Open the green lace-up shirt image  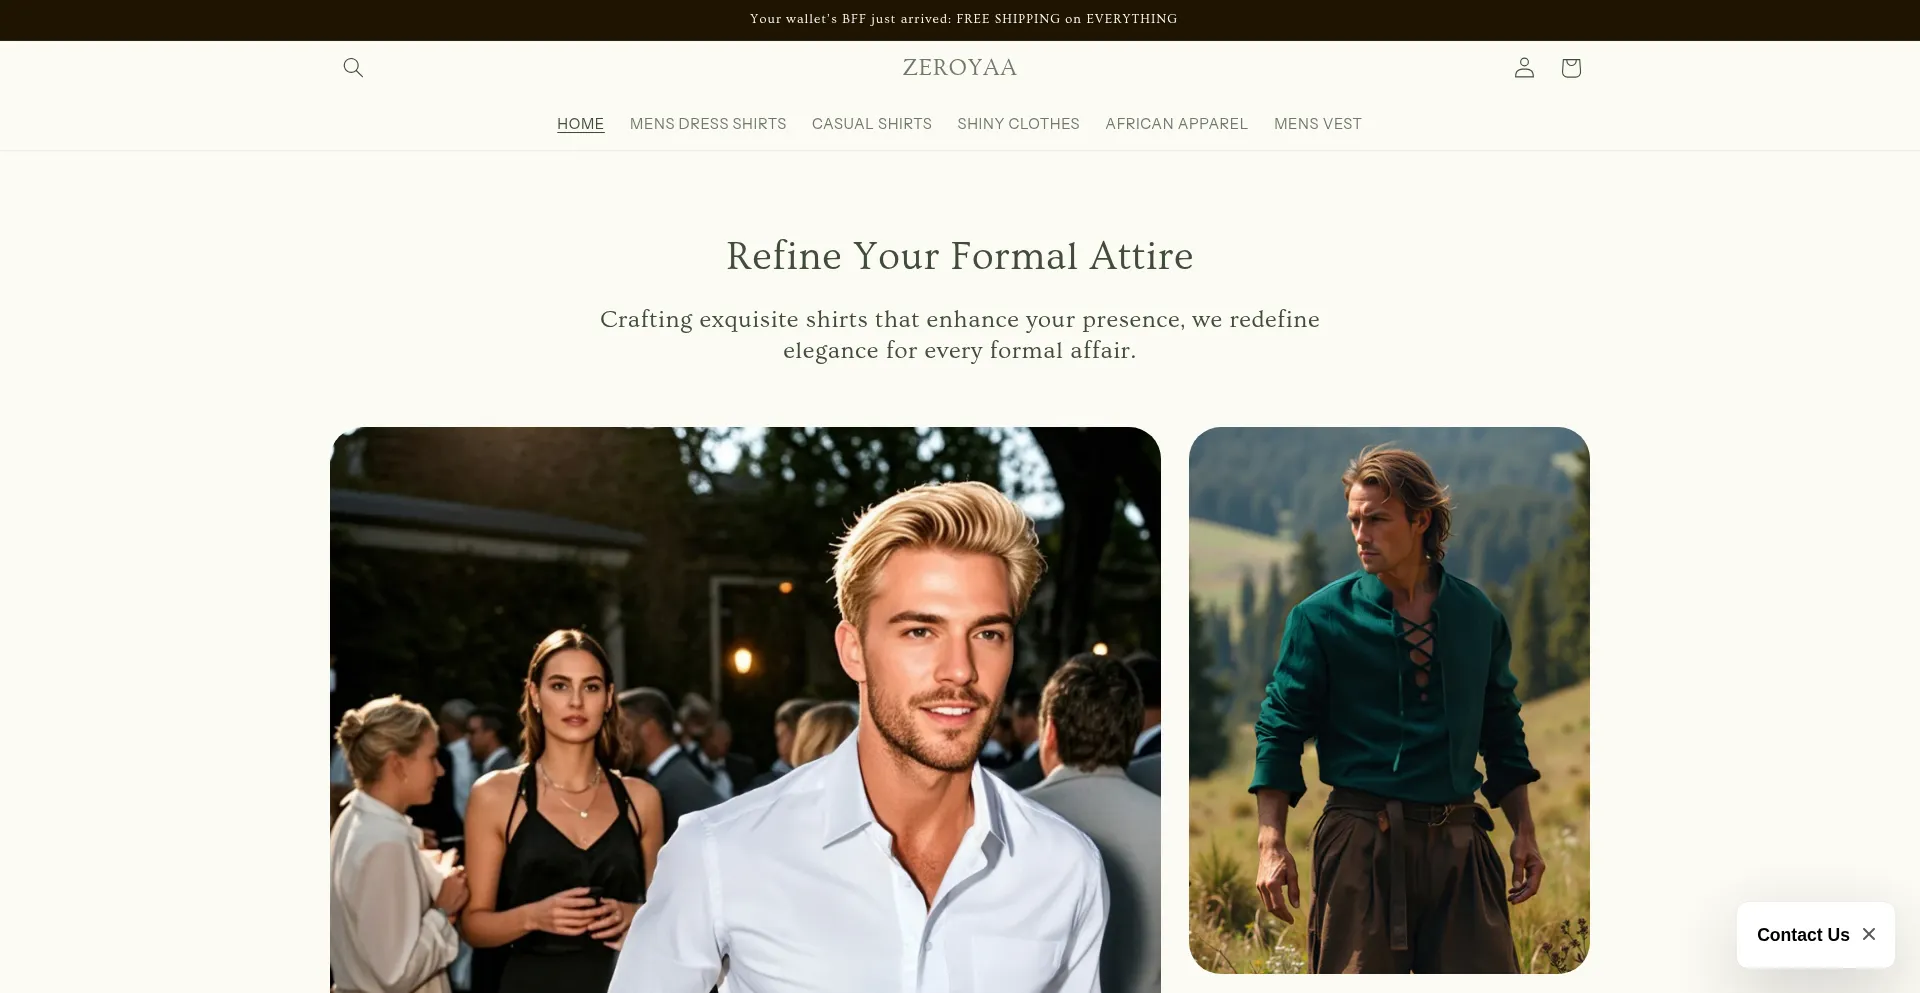point(1389,700)
